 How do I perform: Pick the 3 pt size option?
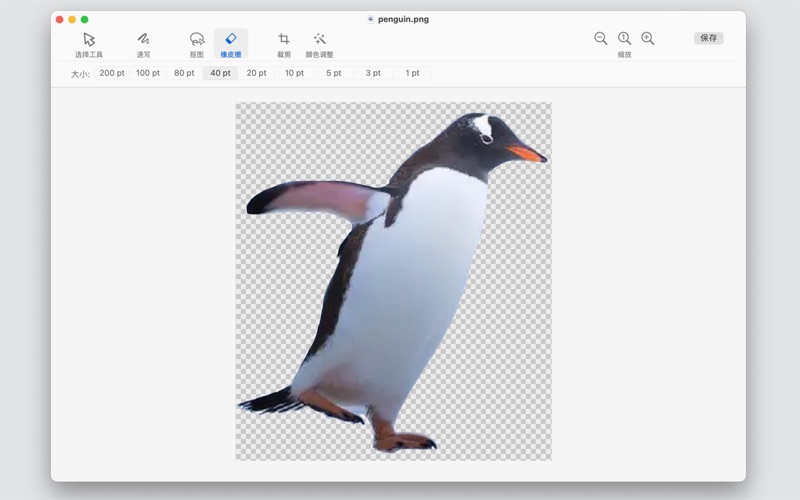[373, 73]
